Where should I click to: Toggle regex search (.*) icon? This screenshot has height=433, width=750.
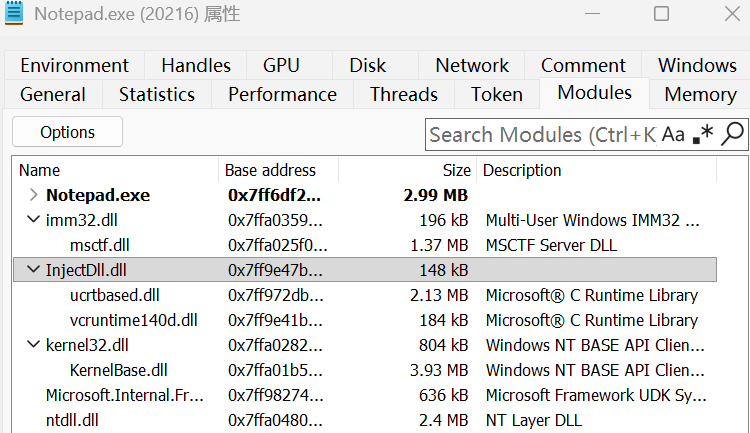[x=703, y=134]
